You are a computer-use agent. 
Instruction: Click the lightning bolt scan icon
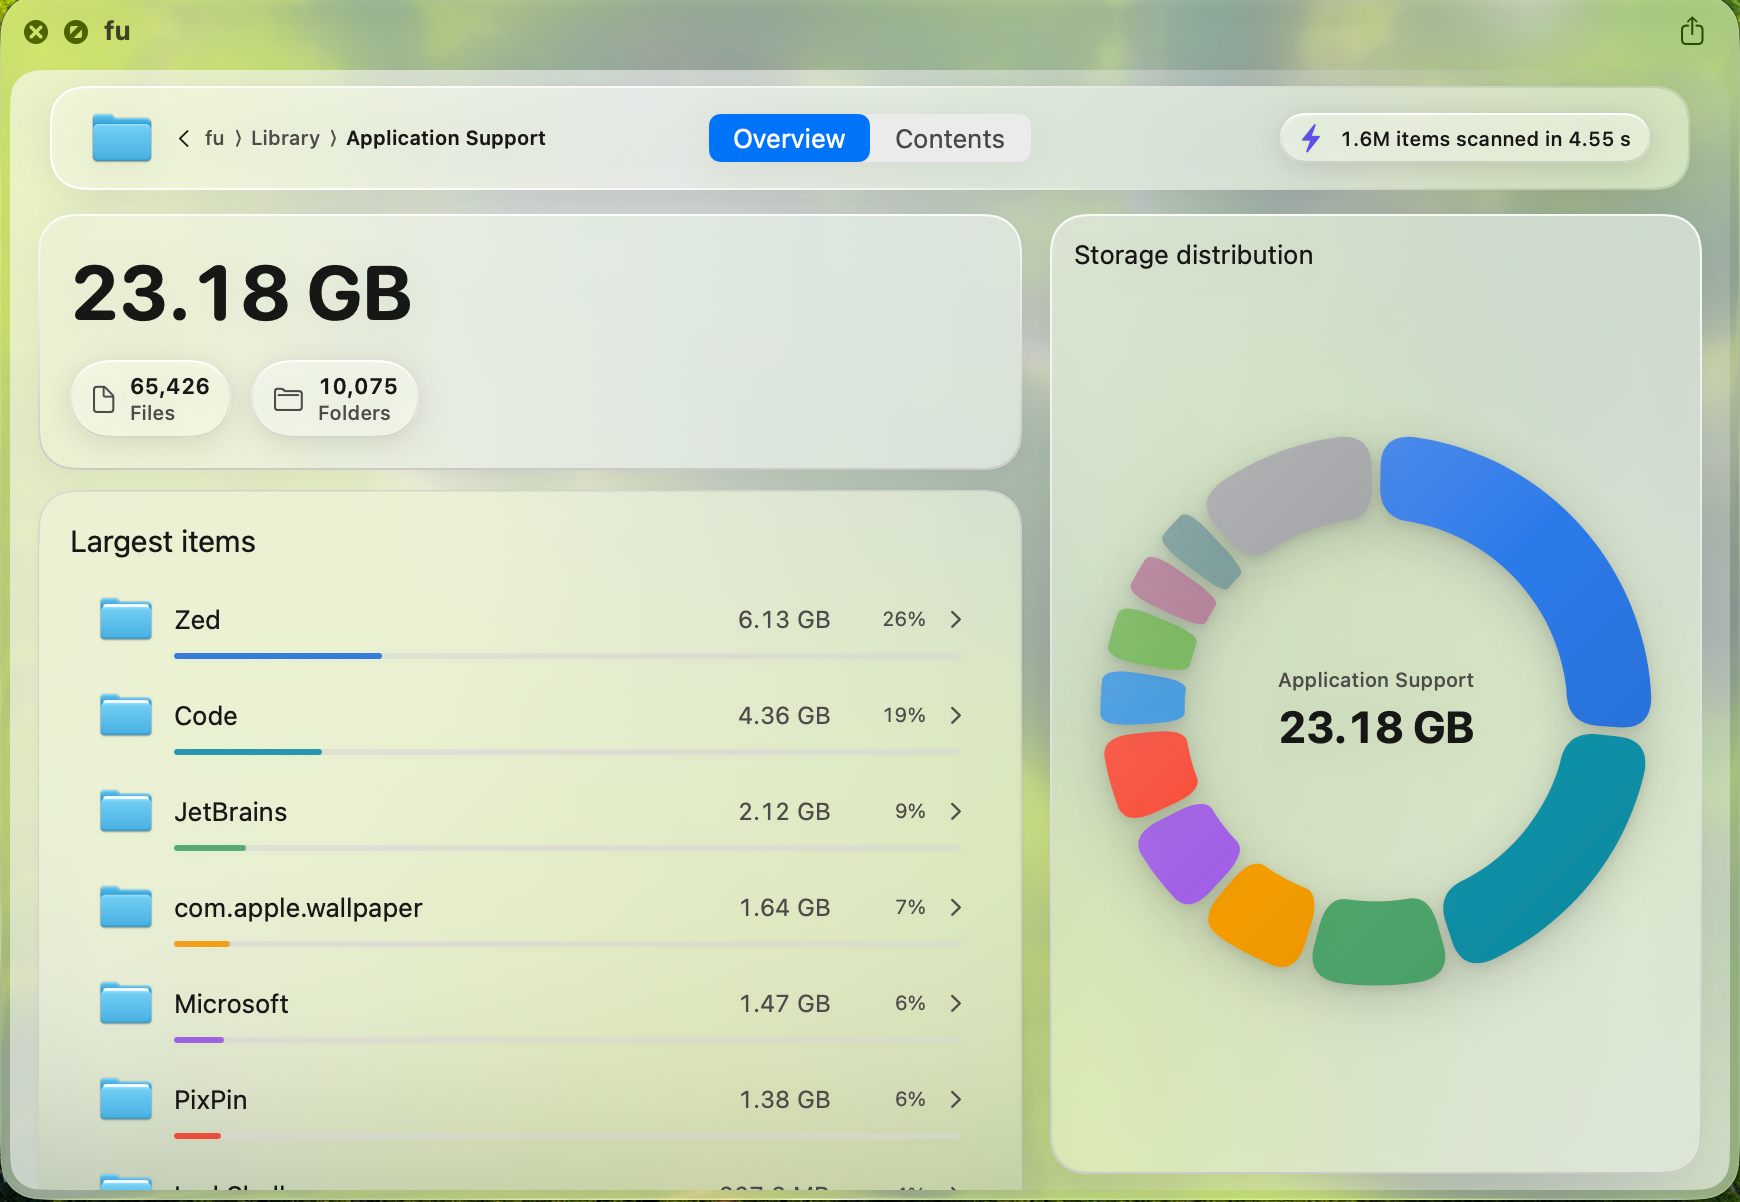[1311, 138]
